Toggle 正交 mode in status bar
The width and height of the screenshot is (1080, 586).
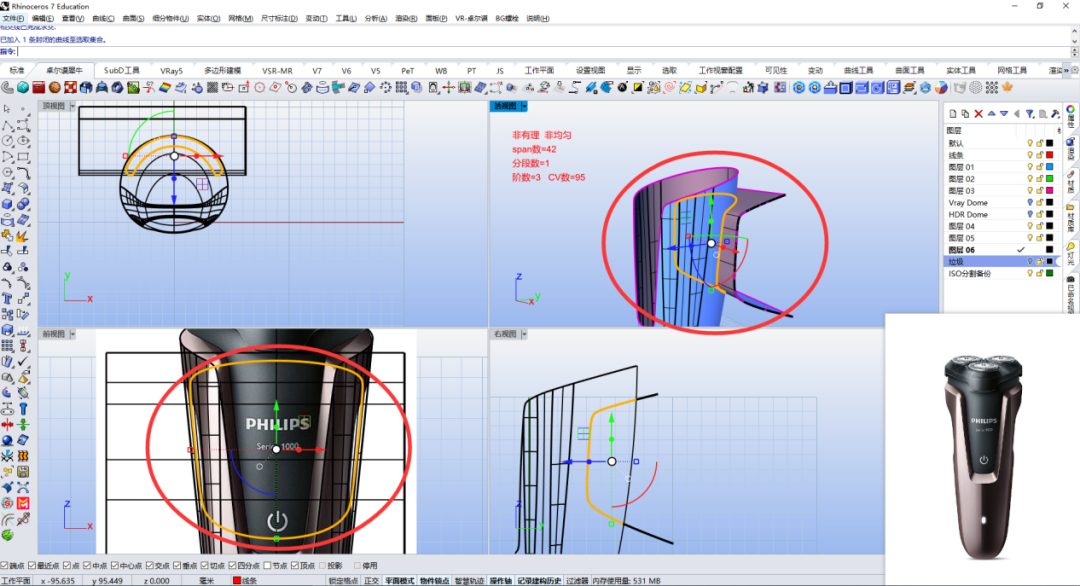[371, 581]
